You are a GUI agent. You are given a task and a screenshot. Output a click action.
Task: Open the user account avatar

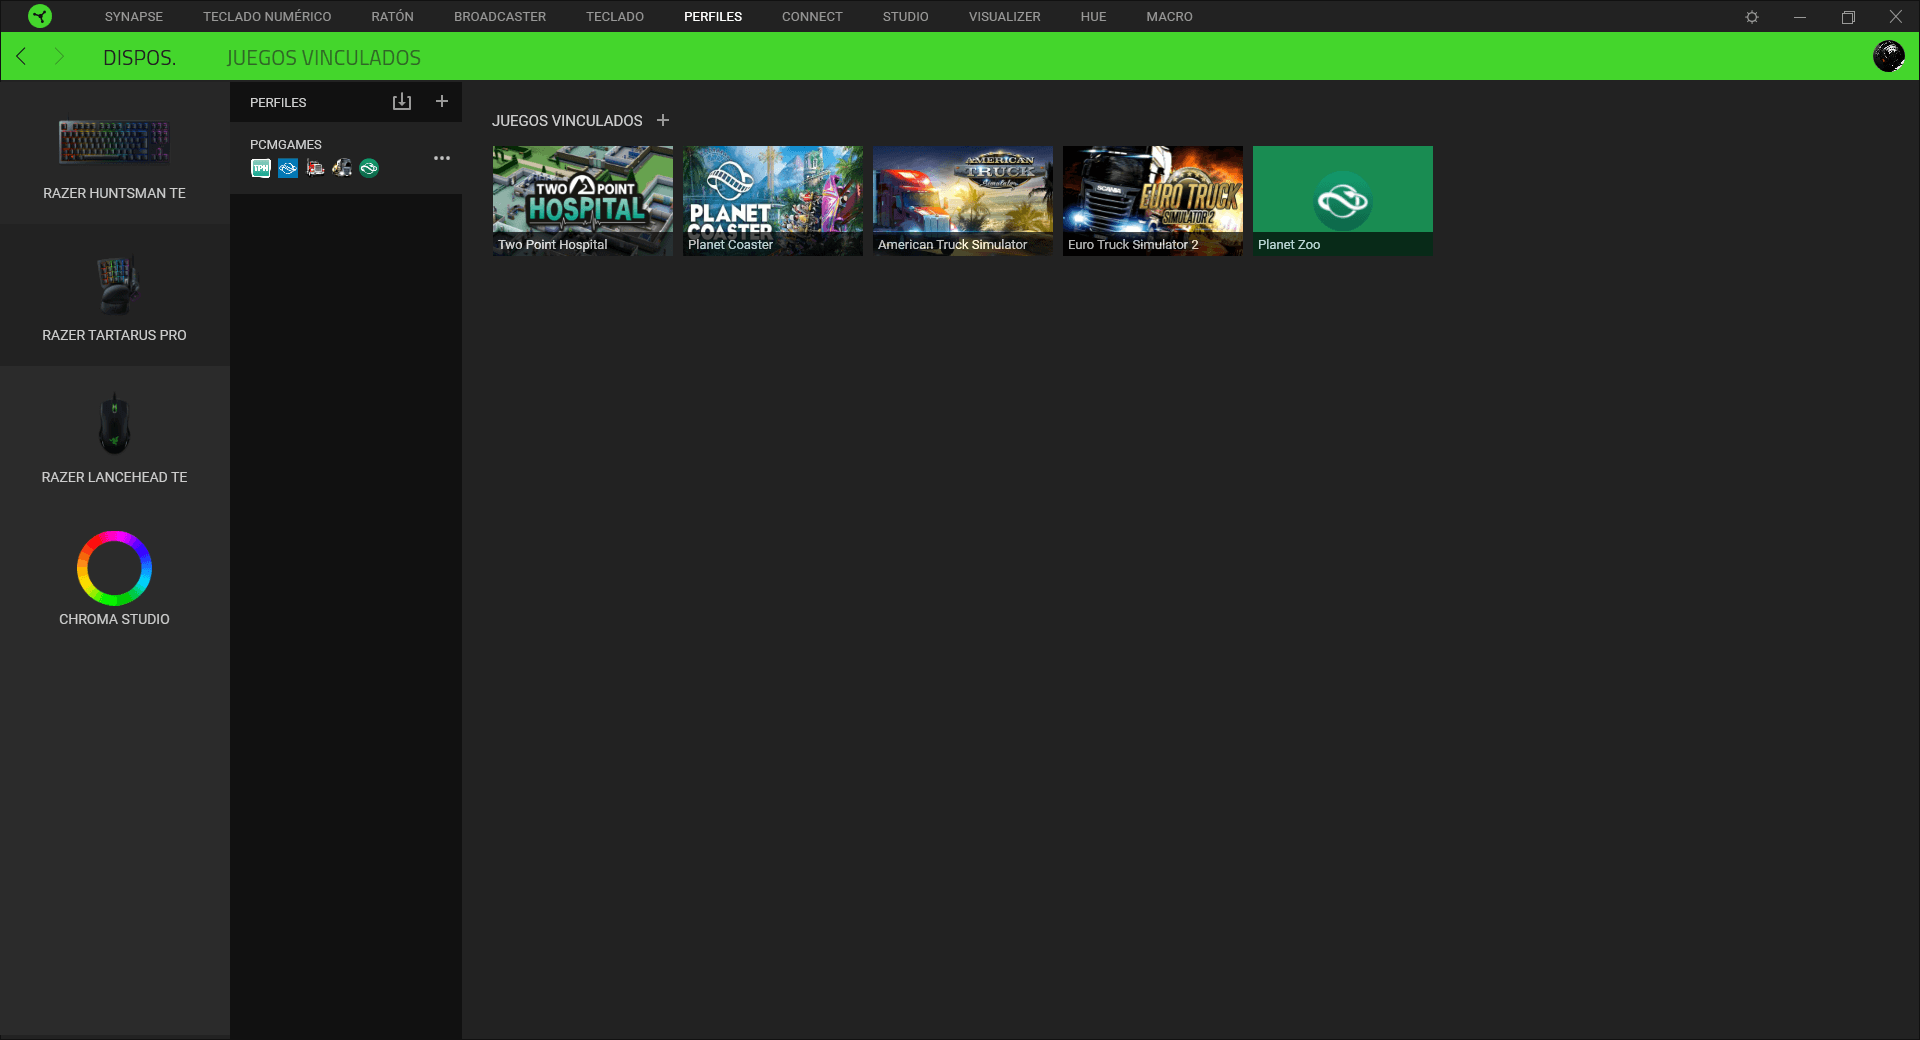[1888, 56]
